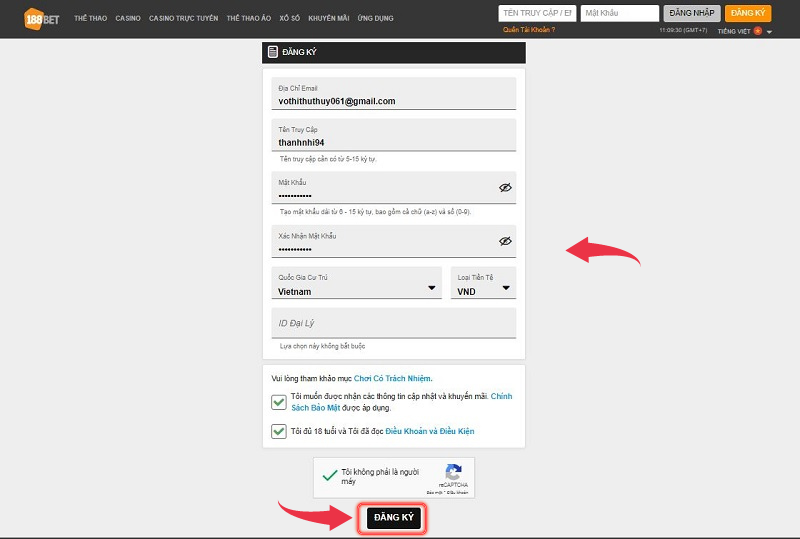This screenshot has height=539, width=800.
Task: Open the Tiếng Việt language selector arrow
Action: [x=769, y=32]
